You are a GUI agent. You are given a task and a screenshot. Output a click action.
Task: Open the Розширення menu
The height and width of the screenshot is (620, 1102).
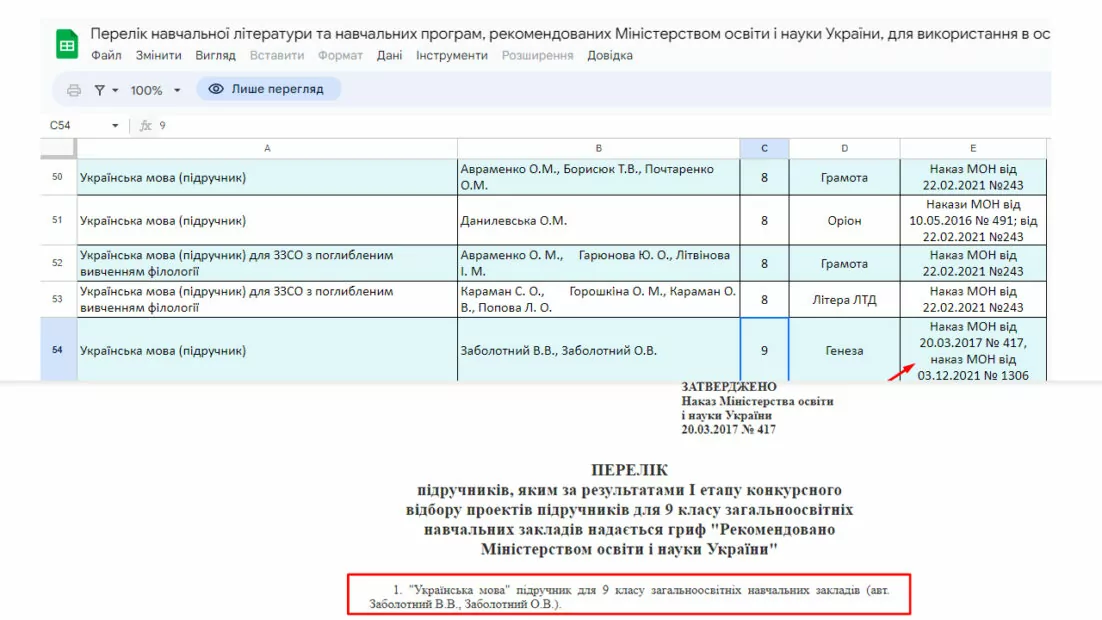coord(537,56)
